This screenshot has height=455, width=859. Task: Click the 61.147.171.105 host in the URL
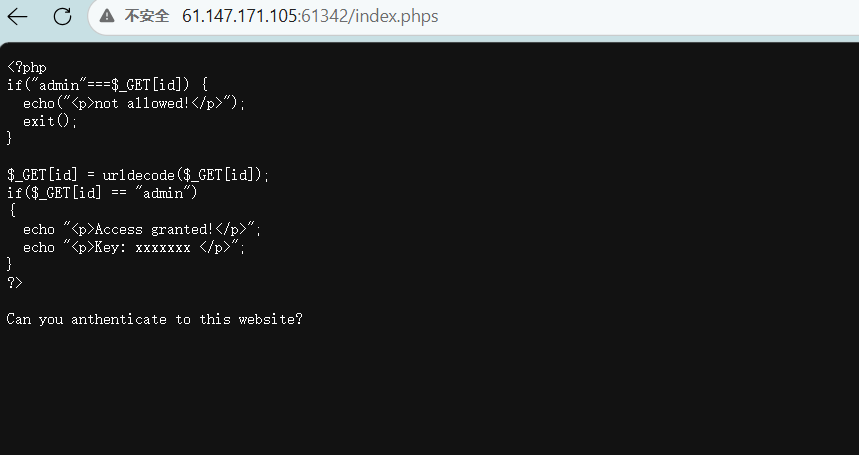click(x=240, y=17)
